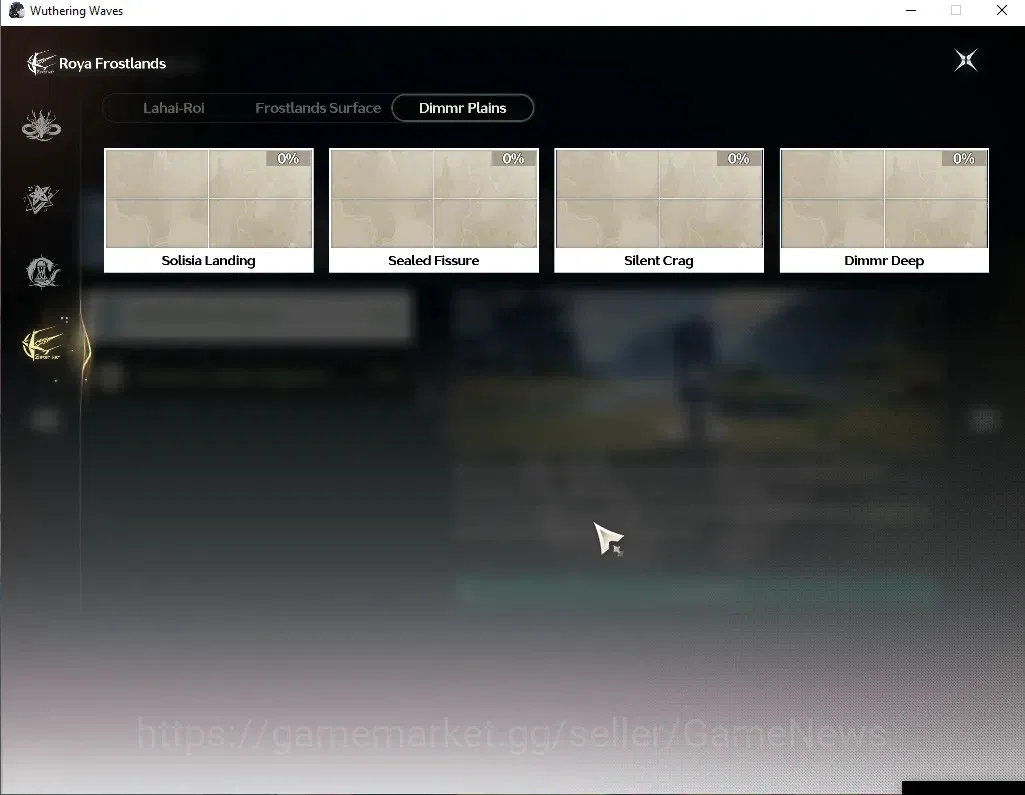Select the Silent Crag map card
The height and width of the screenshot is (795, 1025).
659,210
